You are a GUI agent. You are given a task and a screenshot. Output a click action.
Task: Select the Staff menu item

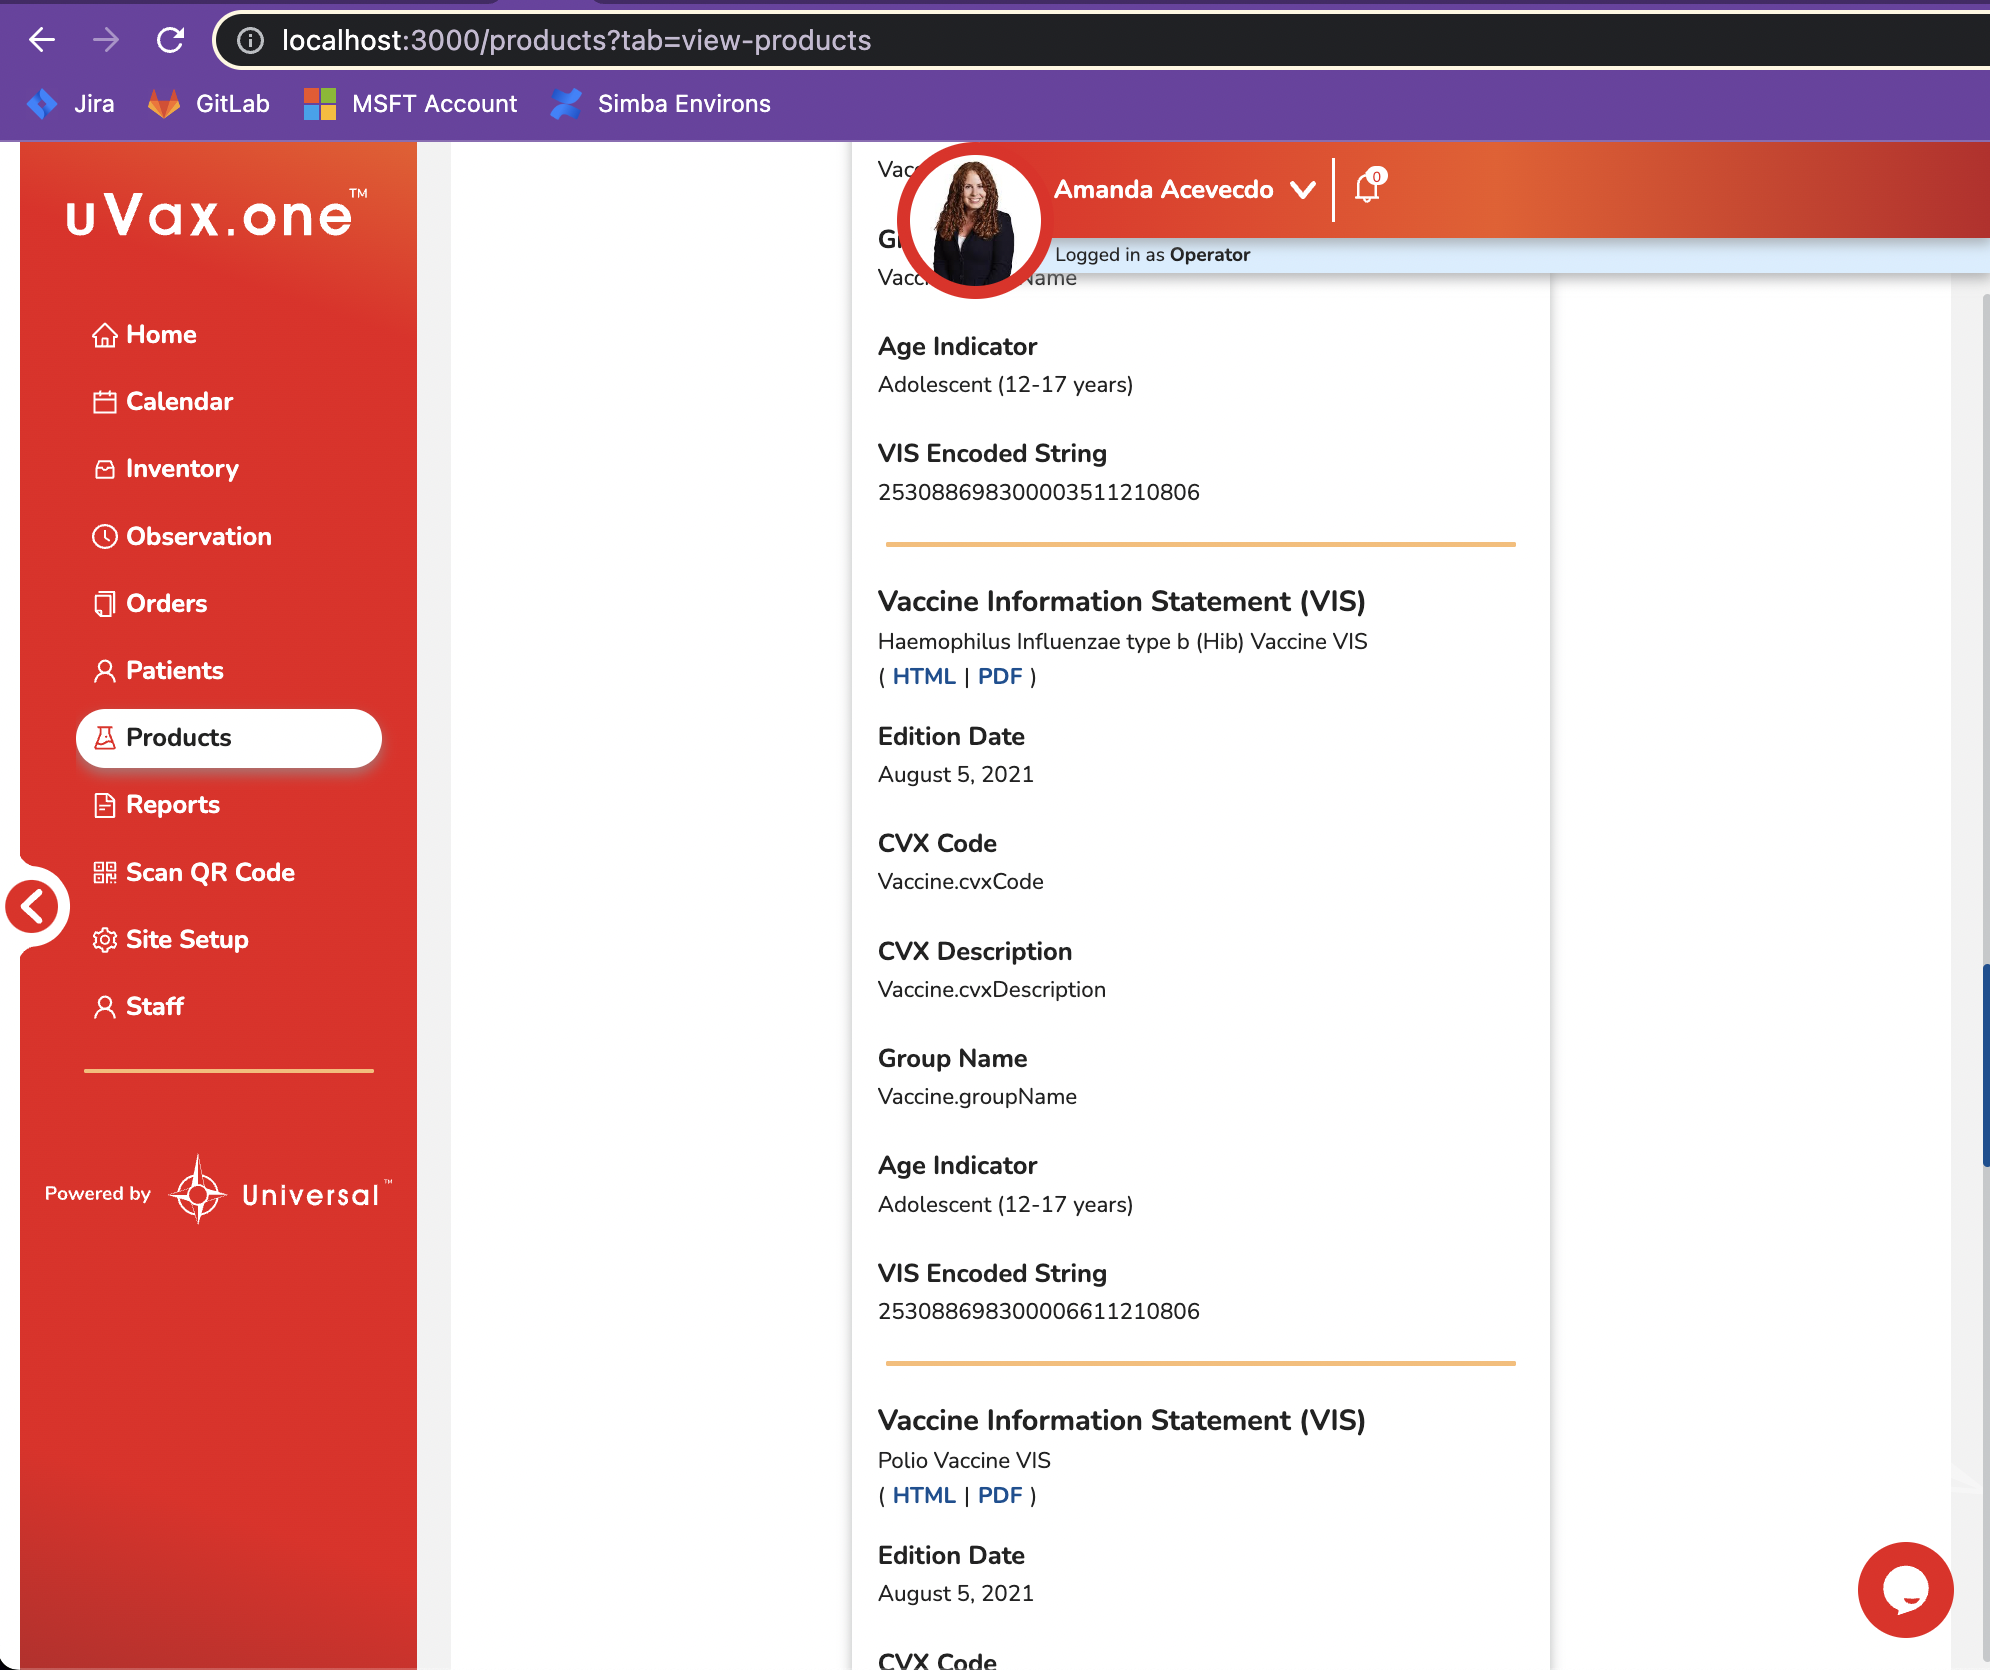154,1007
